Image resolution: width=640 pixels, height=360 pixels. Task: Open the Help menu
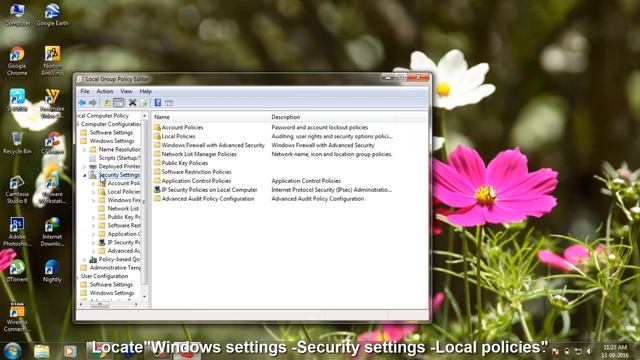145,91
